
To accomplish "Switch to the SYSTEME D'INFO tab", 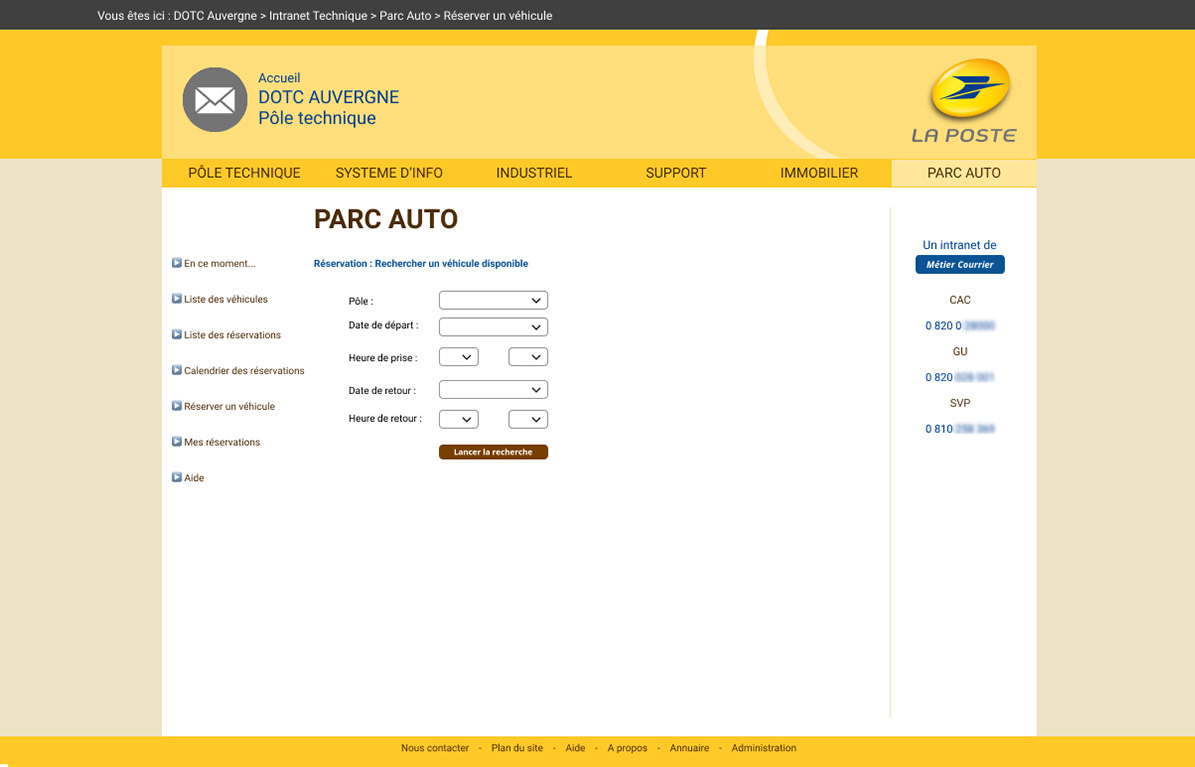I will click(x=389, y=173).
